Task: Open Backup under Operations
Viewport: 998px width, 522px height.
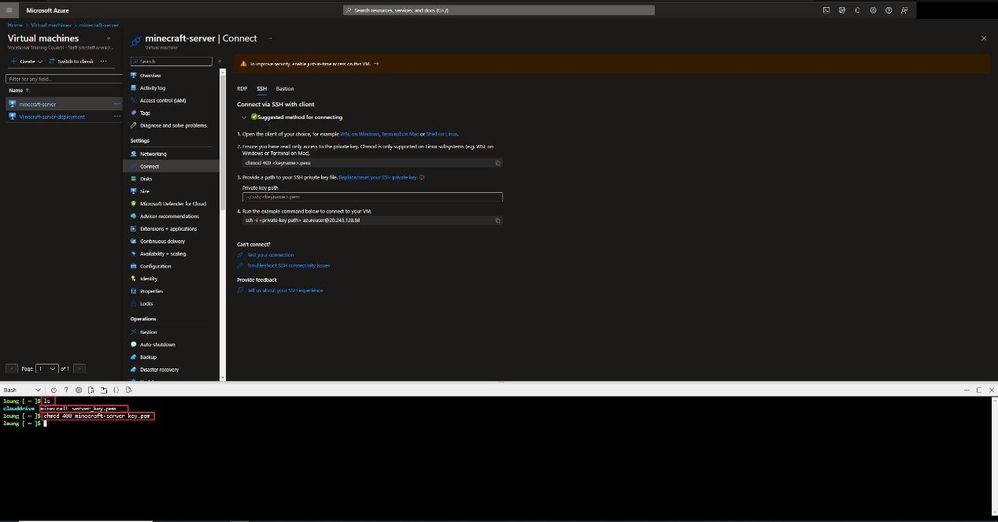Action: pyautogui.click(x=148, y=357)
